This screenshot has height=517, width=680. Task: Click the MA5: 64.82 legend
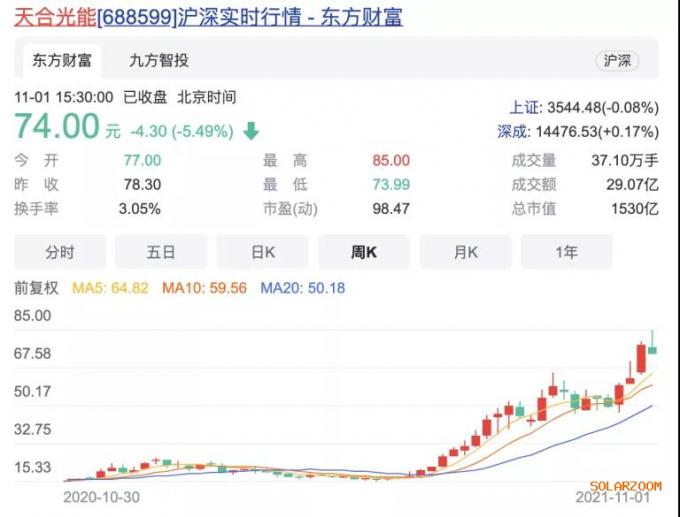(x=110, y=288)
